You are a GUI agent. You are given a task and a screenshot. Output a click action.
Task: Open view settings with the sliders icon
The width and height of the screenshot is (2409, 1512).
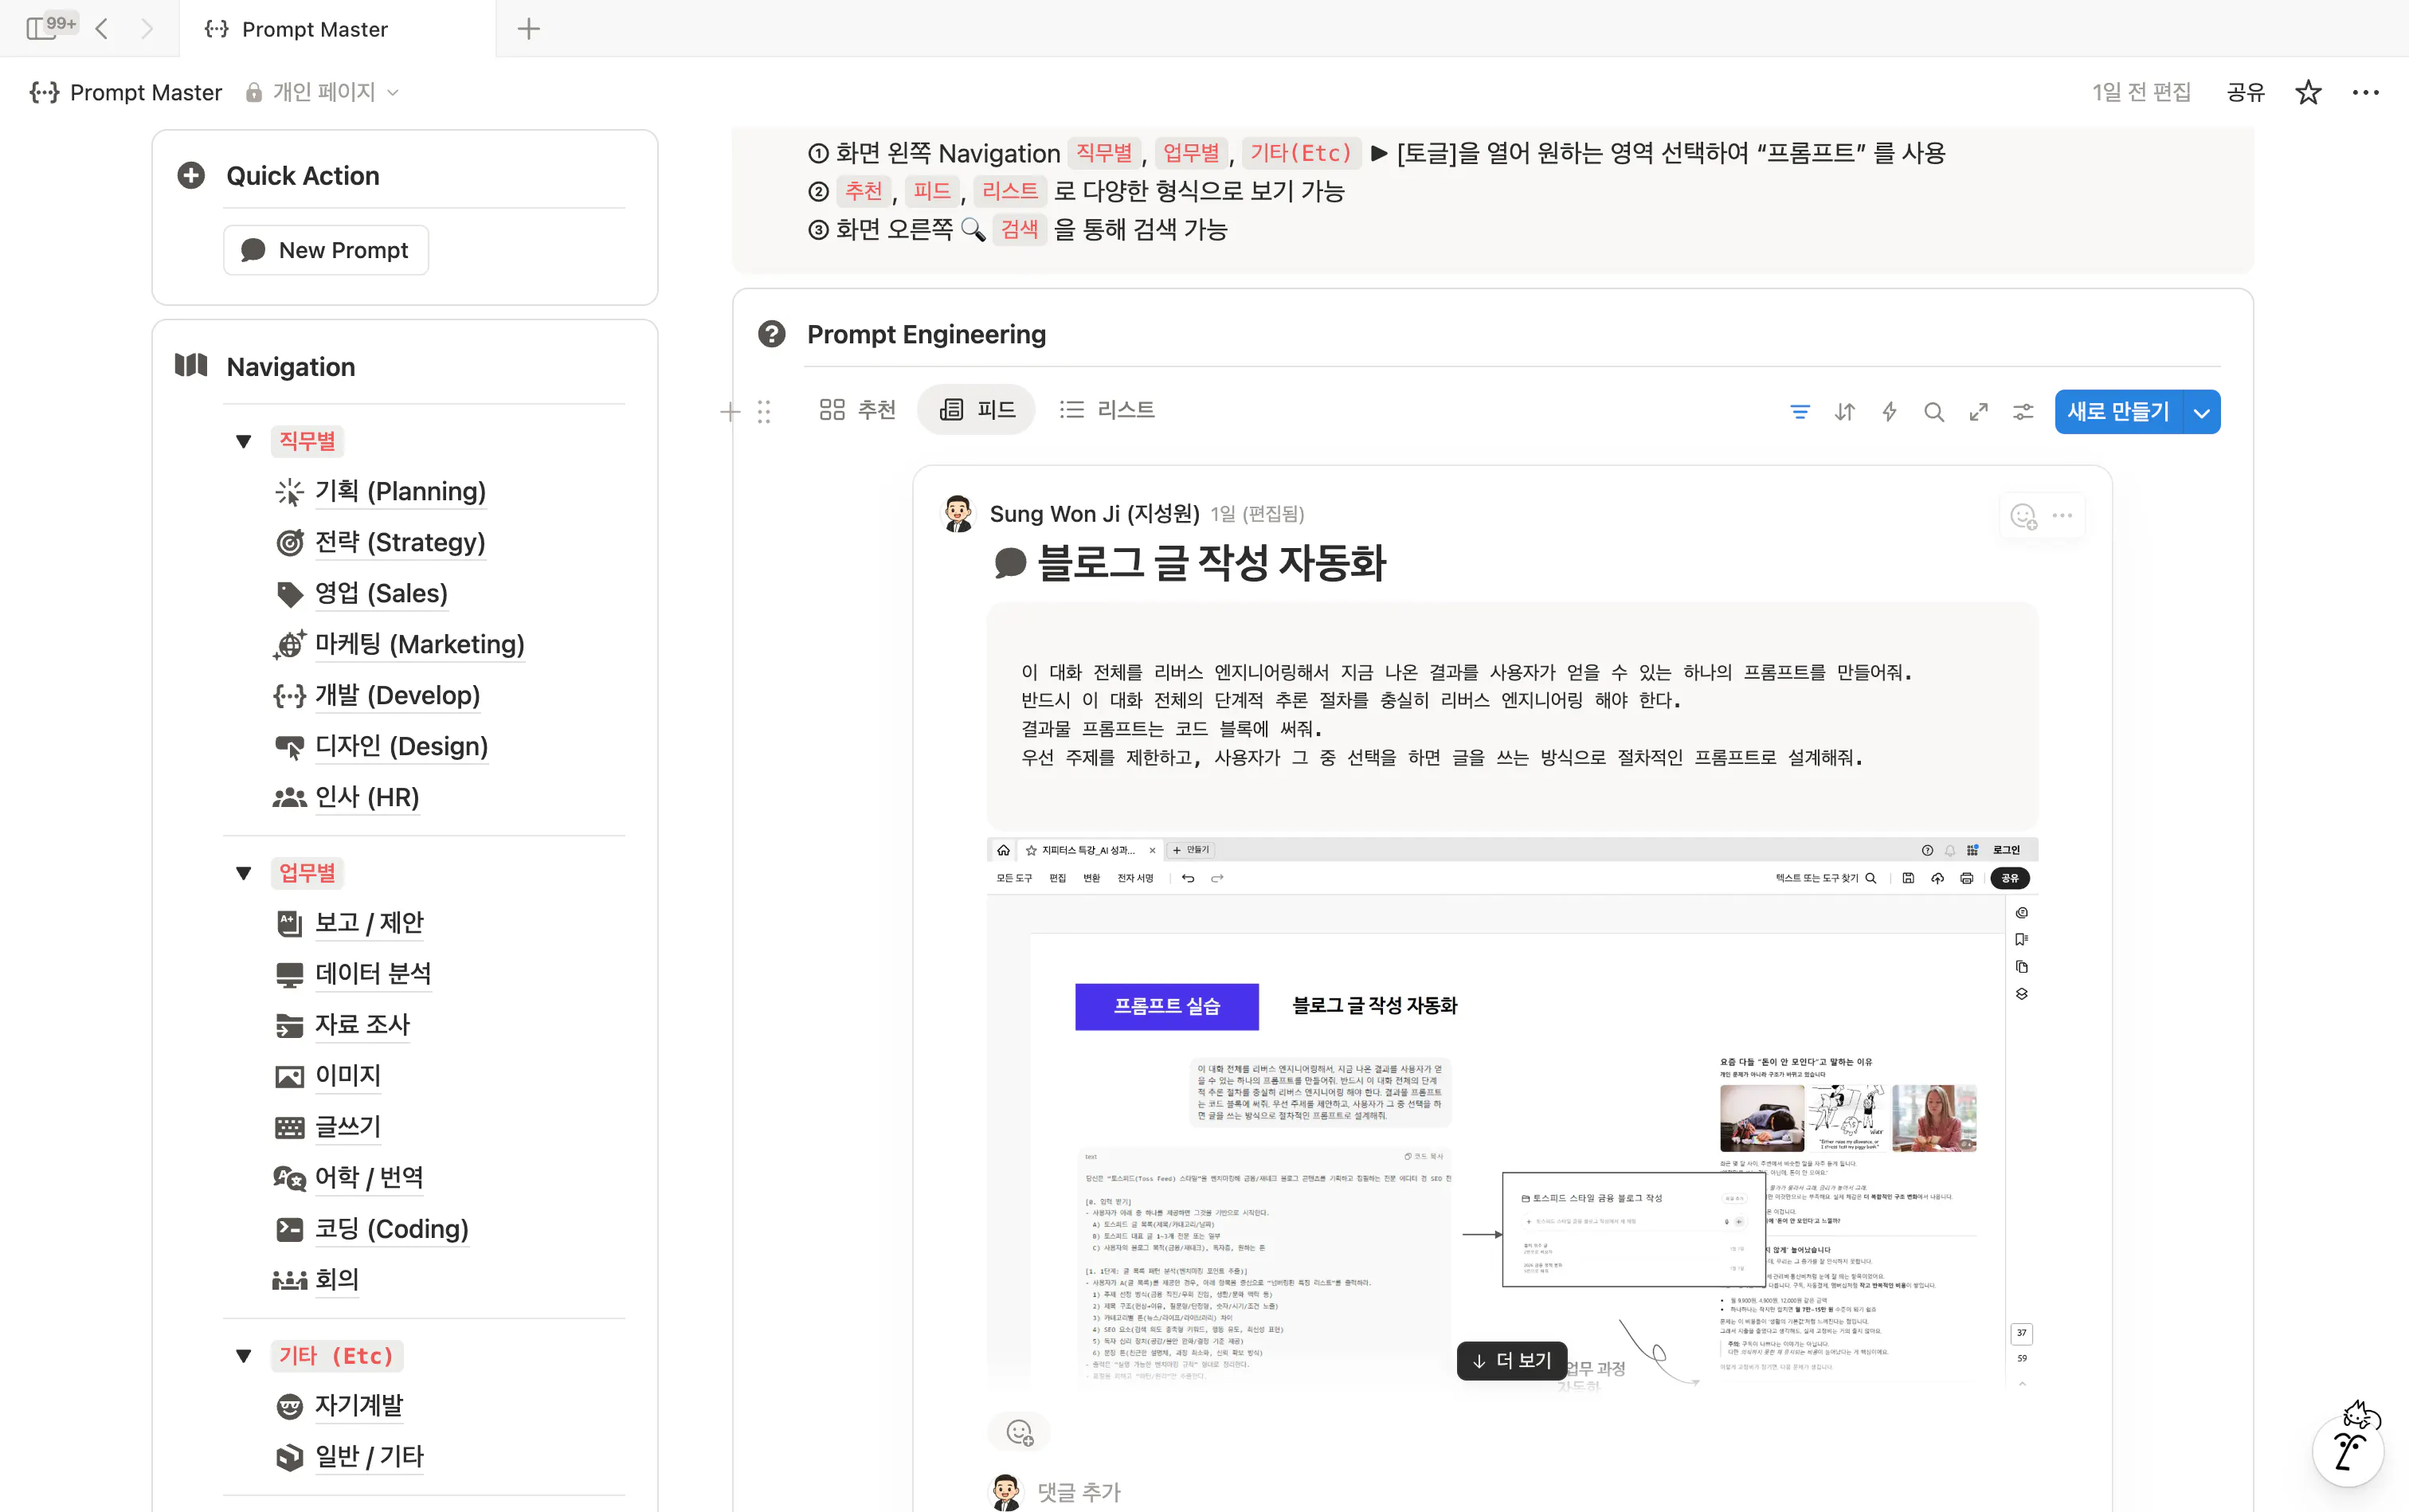pos(2022,411)
